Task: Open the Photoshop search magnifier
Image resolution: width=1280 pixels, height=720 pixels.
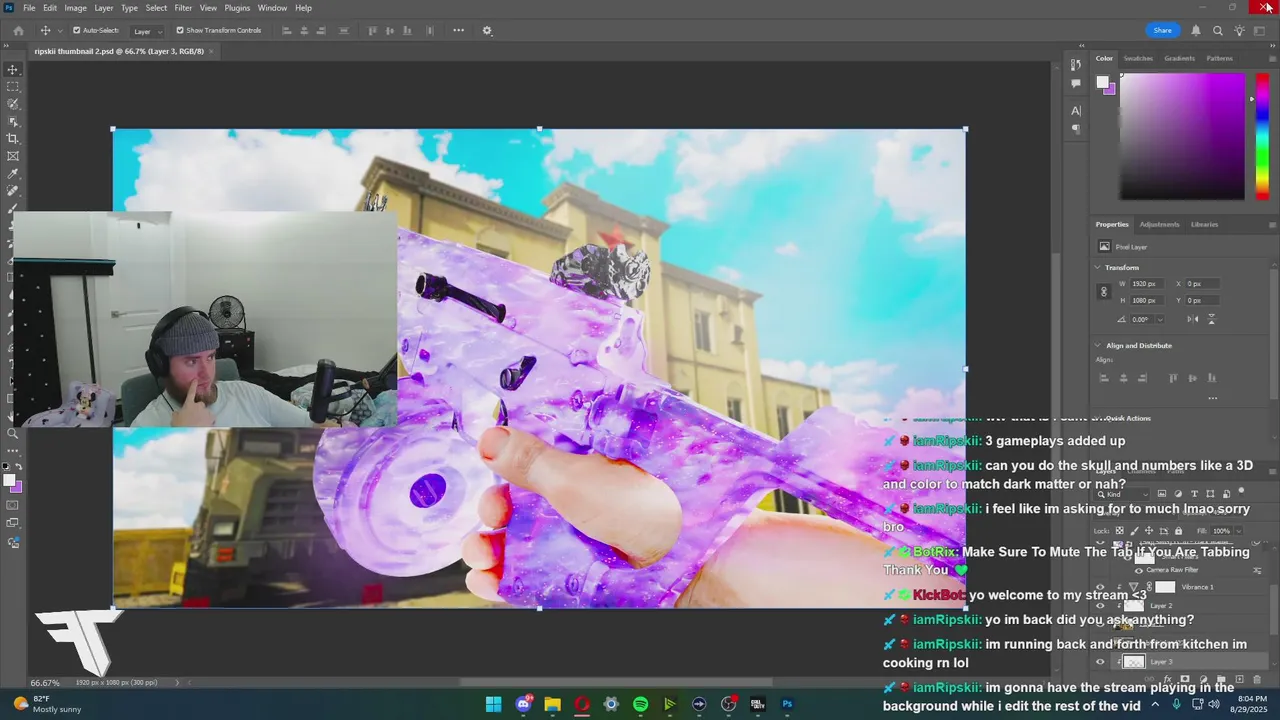Action: (x=1218, y=30)
